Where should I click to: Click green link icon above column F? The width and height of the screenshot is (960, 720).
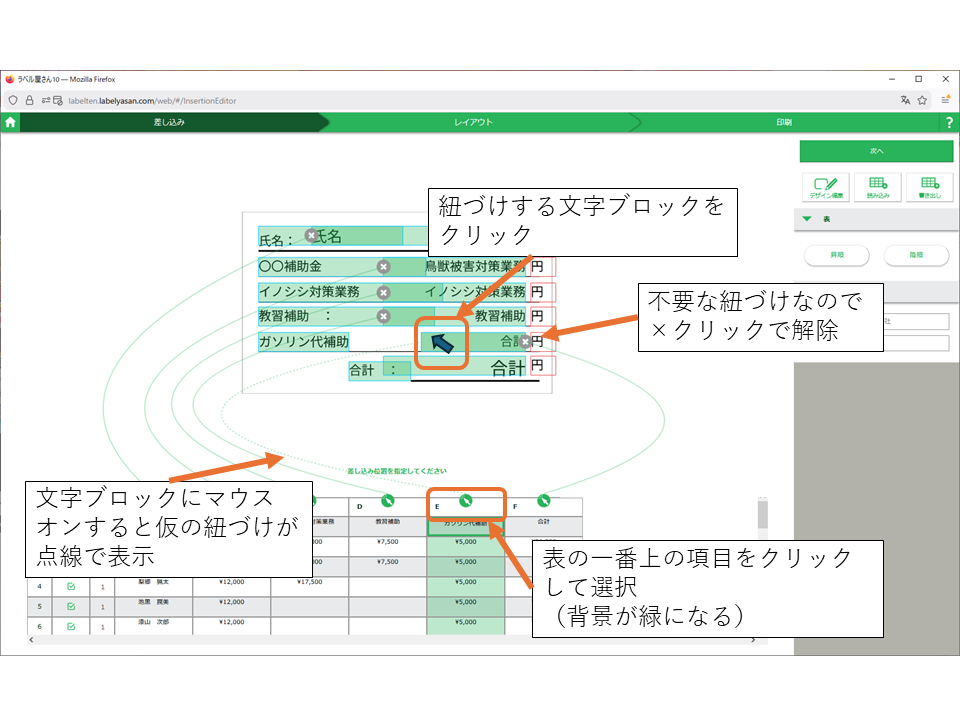pos(543,501)
